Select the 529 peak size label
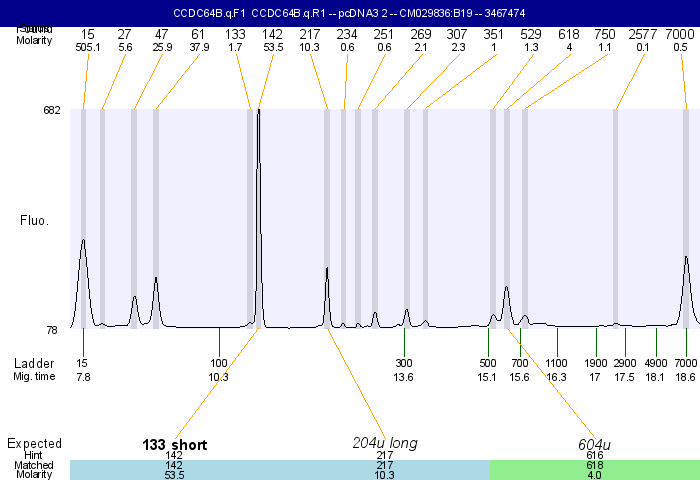This screenshot has height=480, width=700. (531, 35)
